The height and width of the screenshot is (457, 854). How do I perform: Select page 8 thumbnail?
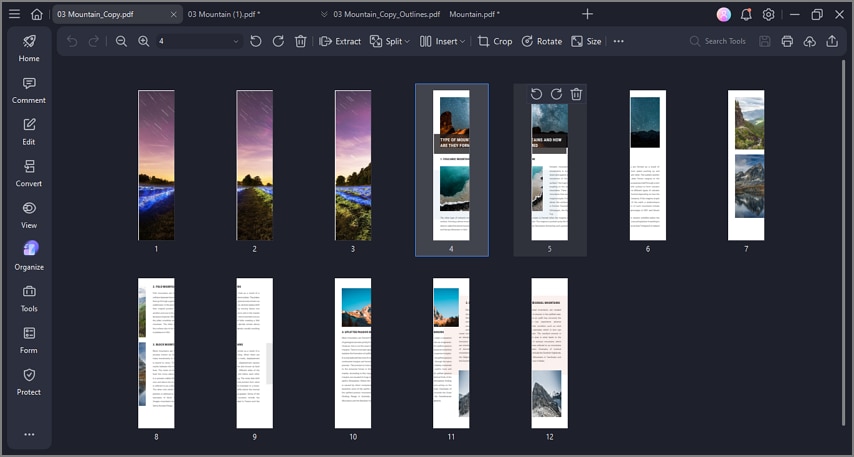tap(156, 353)
